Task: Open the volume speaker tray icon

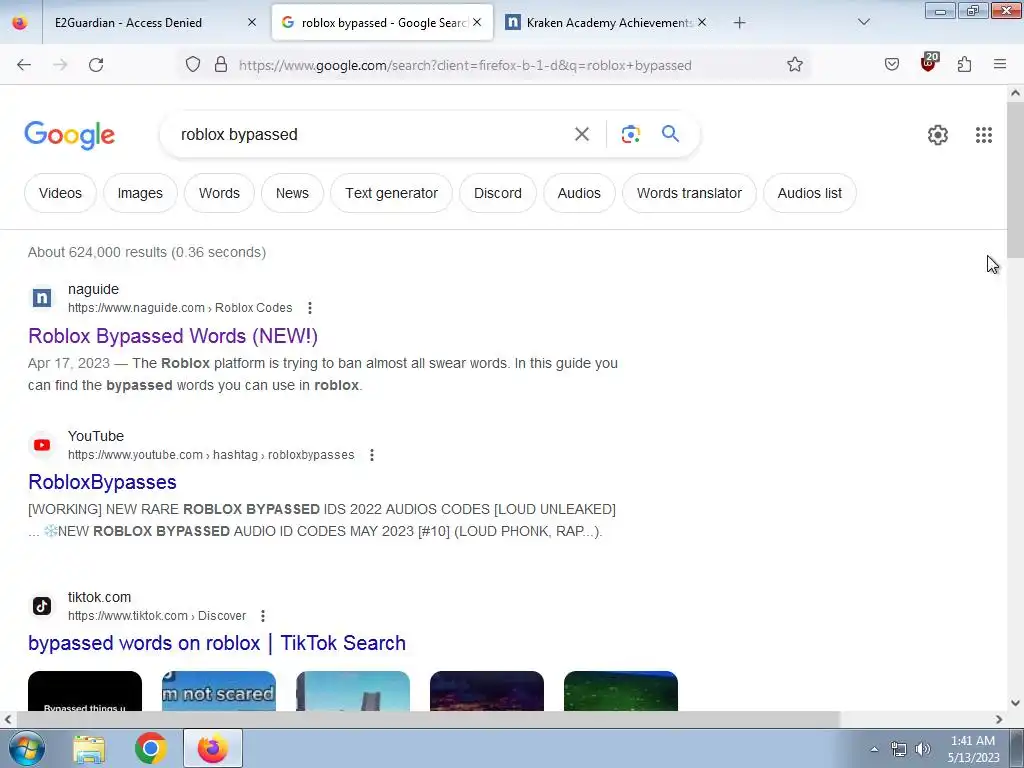Action: 922,749
